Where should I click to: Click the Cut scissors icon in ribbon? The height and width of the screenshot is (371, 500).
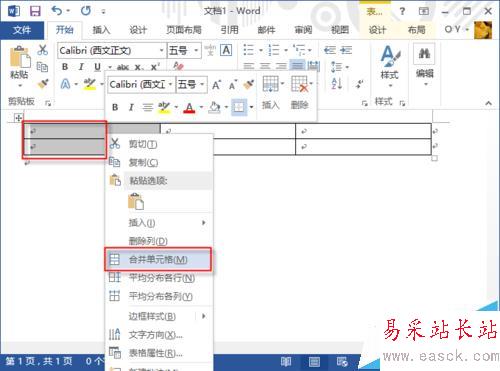[x=43, y=50]
